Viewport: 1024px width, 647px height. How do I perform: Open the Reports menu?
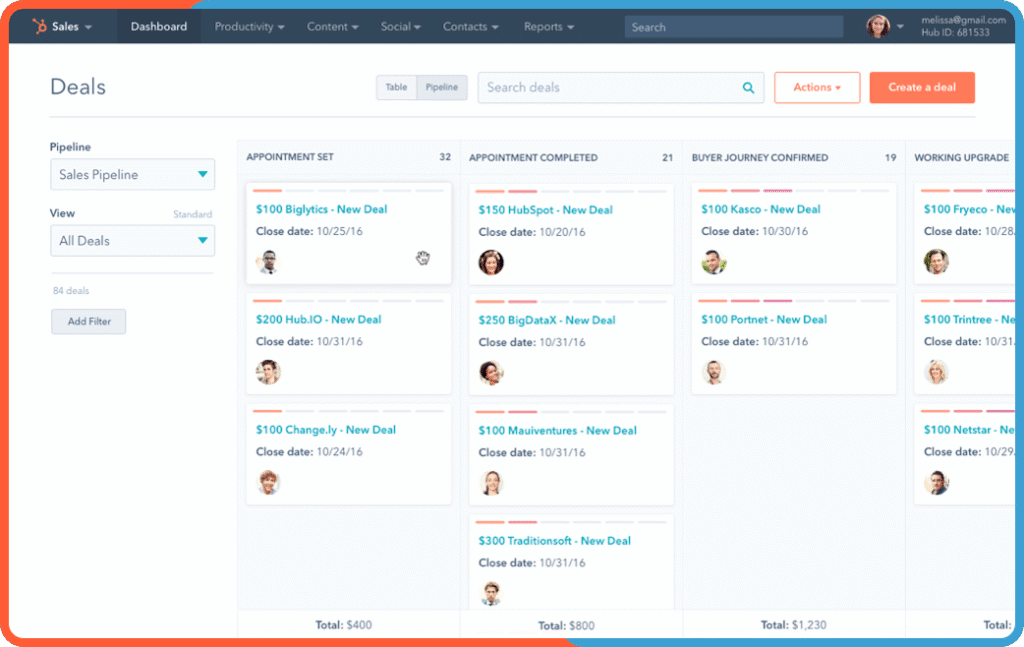tap(548, 26)
